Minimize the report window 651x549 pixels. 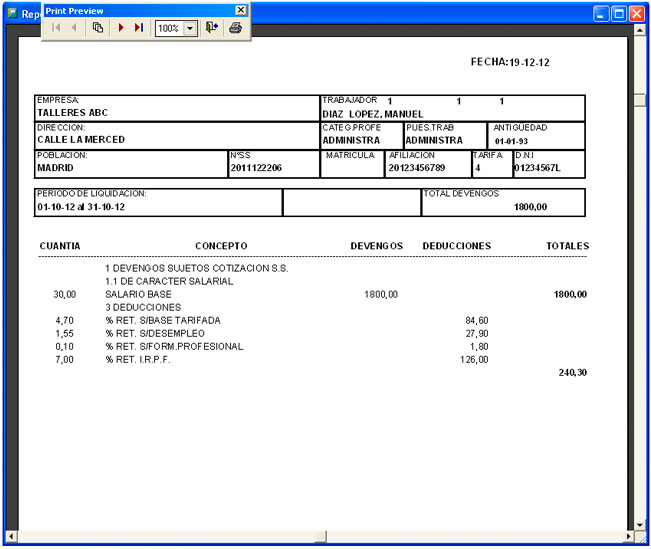coord(600,14)
